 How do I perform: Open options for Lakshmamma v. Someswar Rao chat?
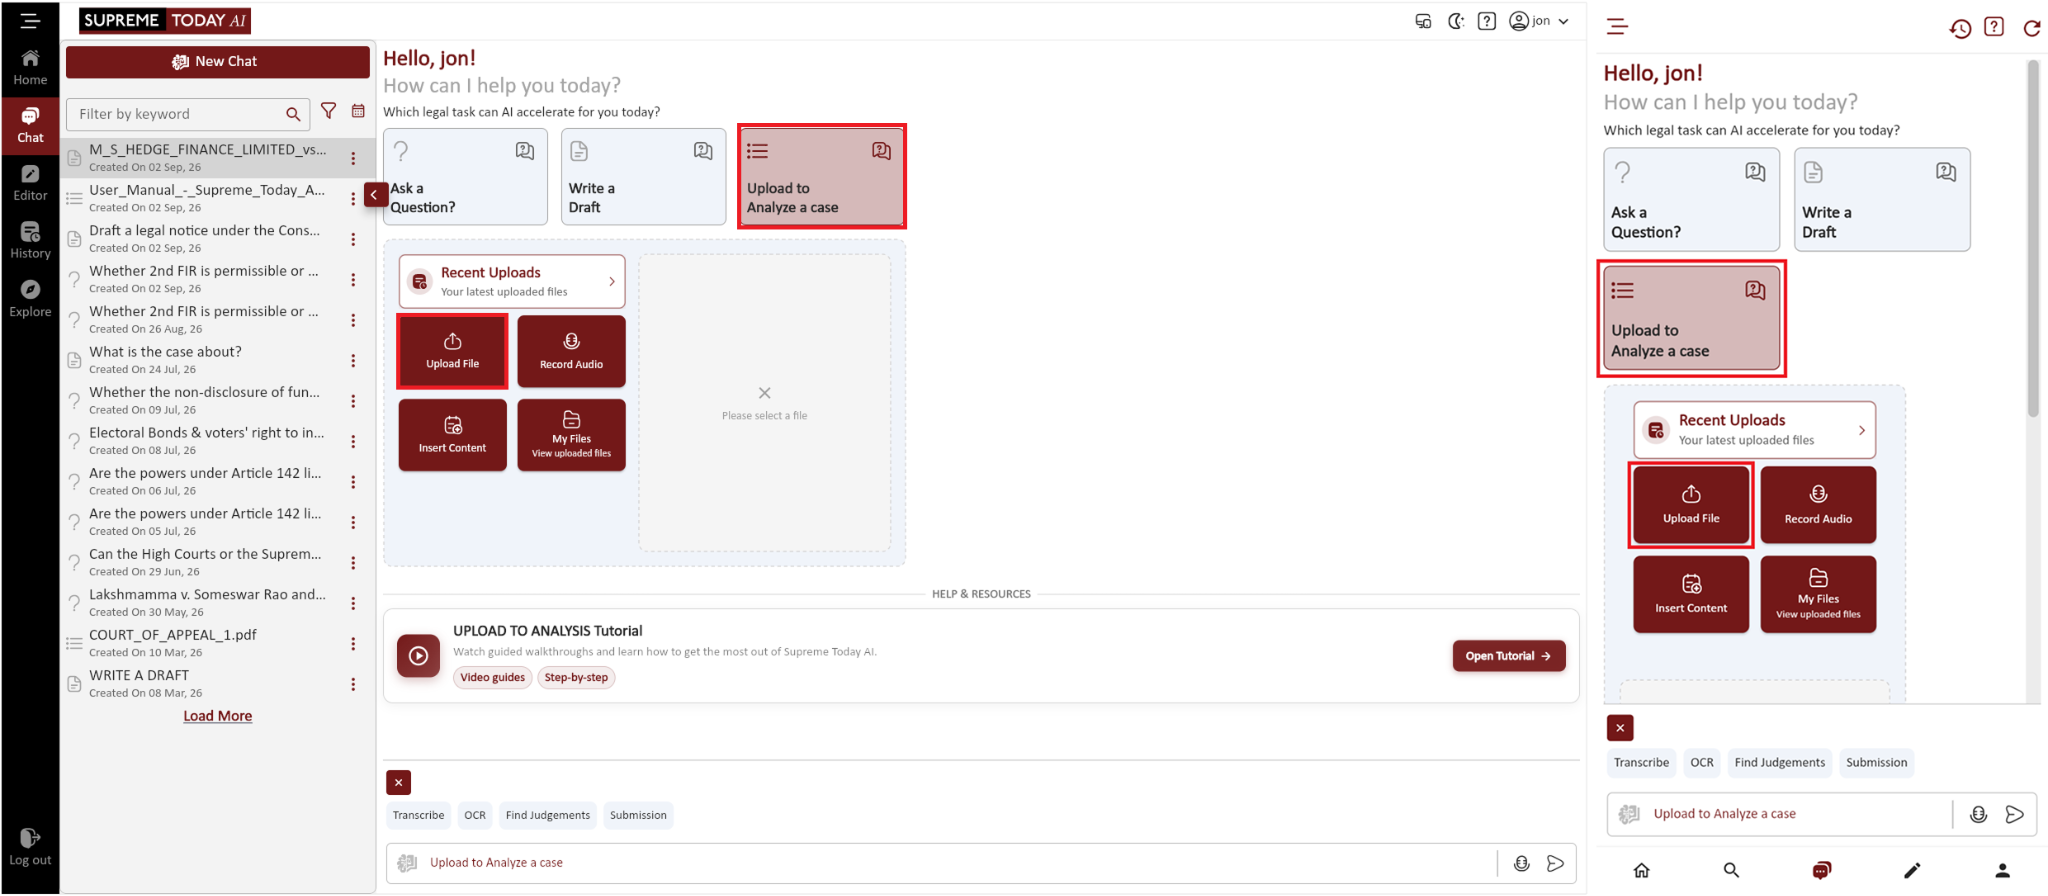[x=353, y=604]
